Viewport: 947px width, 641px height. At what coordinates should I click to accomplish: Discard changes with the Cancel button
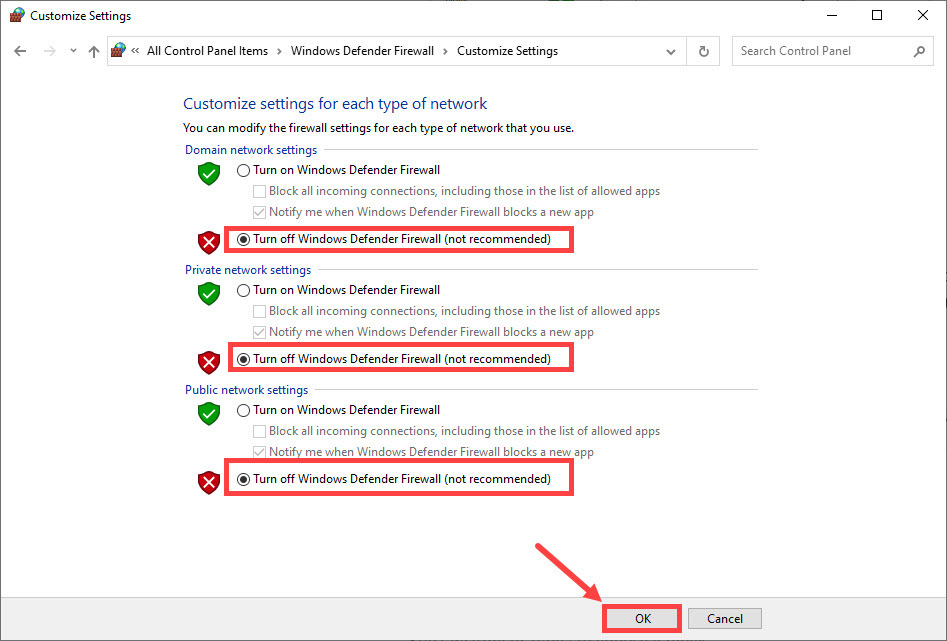pos(725,619)
